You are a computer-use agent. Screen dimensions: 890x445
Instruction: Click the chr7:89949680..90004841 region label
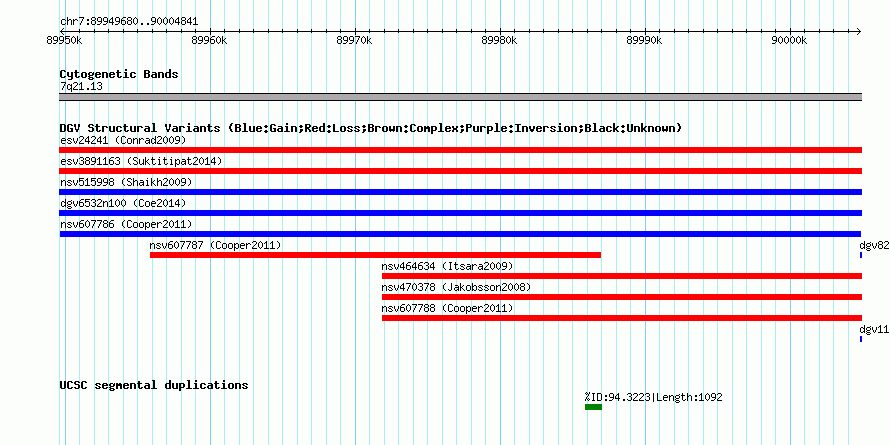click(129, 22)
